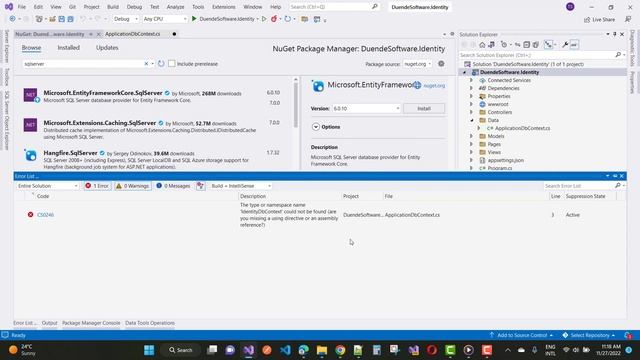
Task: Click the notifications icon in status bar
Action: 628,335
